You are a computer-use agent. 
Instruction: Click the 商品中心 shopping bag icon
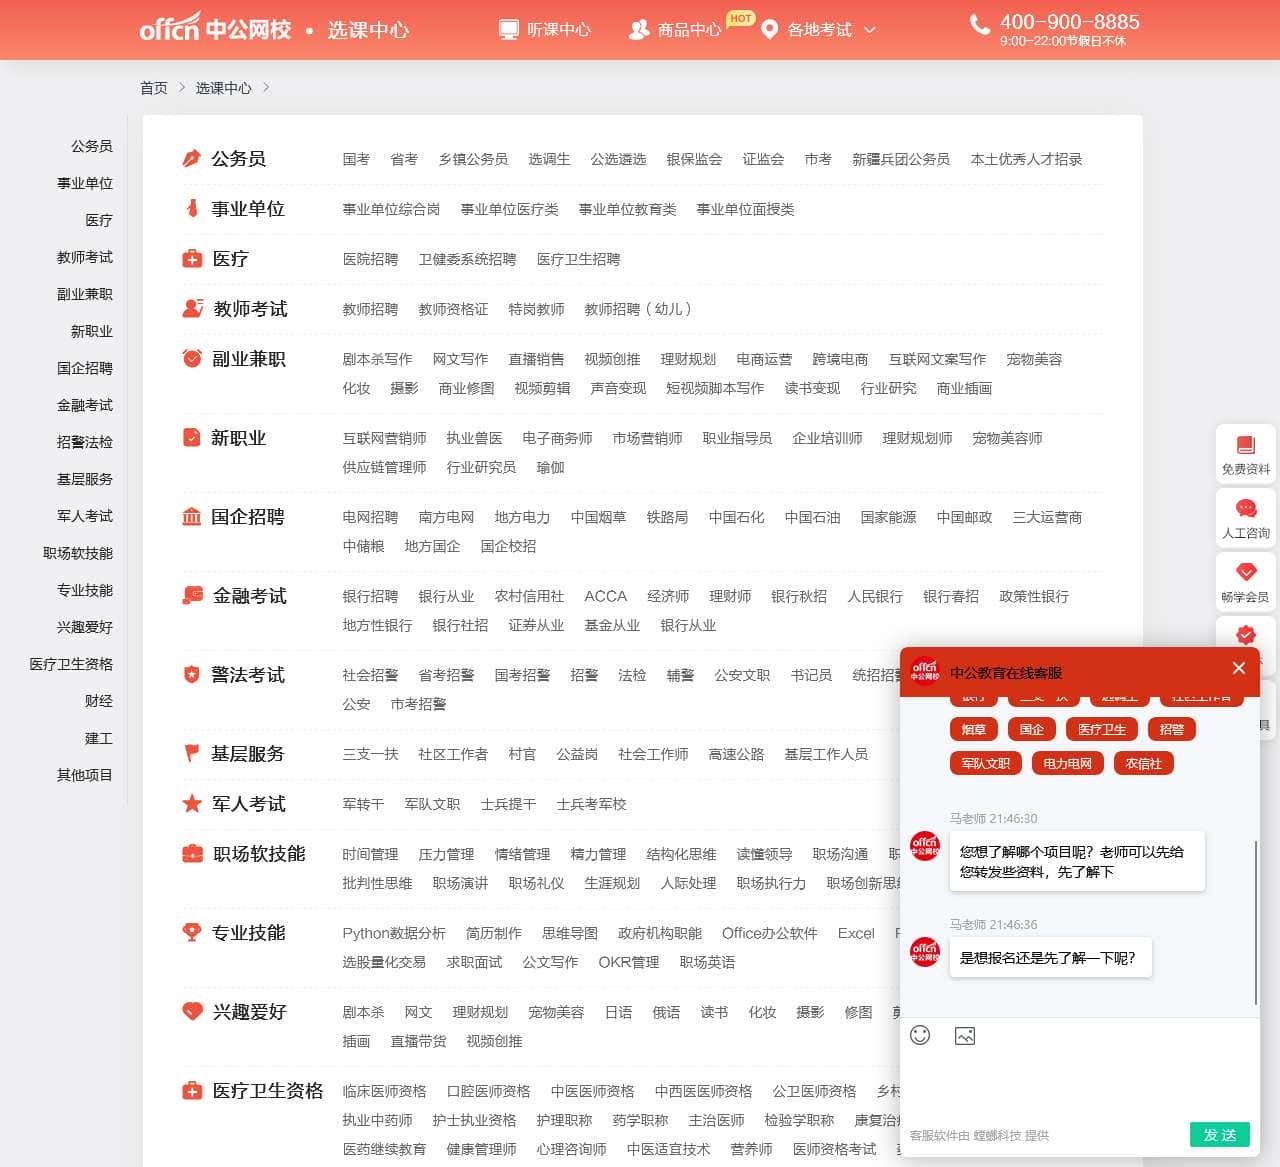[638, 29]
